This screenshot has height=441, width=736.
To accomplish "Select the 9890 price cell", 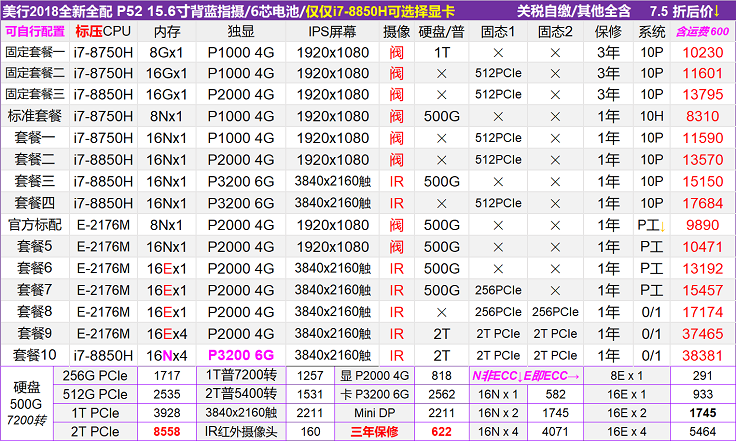I will (703, 225).
